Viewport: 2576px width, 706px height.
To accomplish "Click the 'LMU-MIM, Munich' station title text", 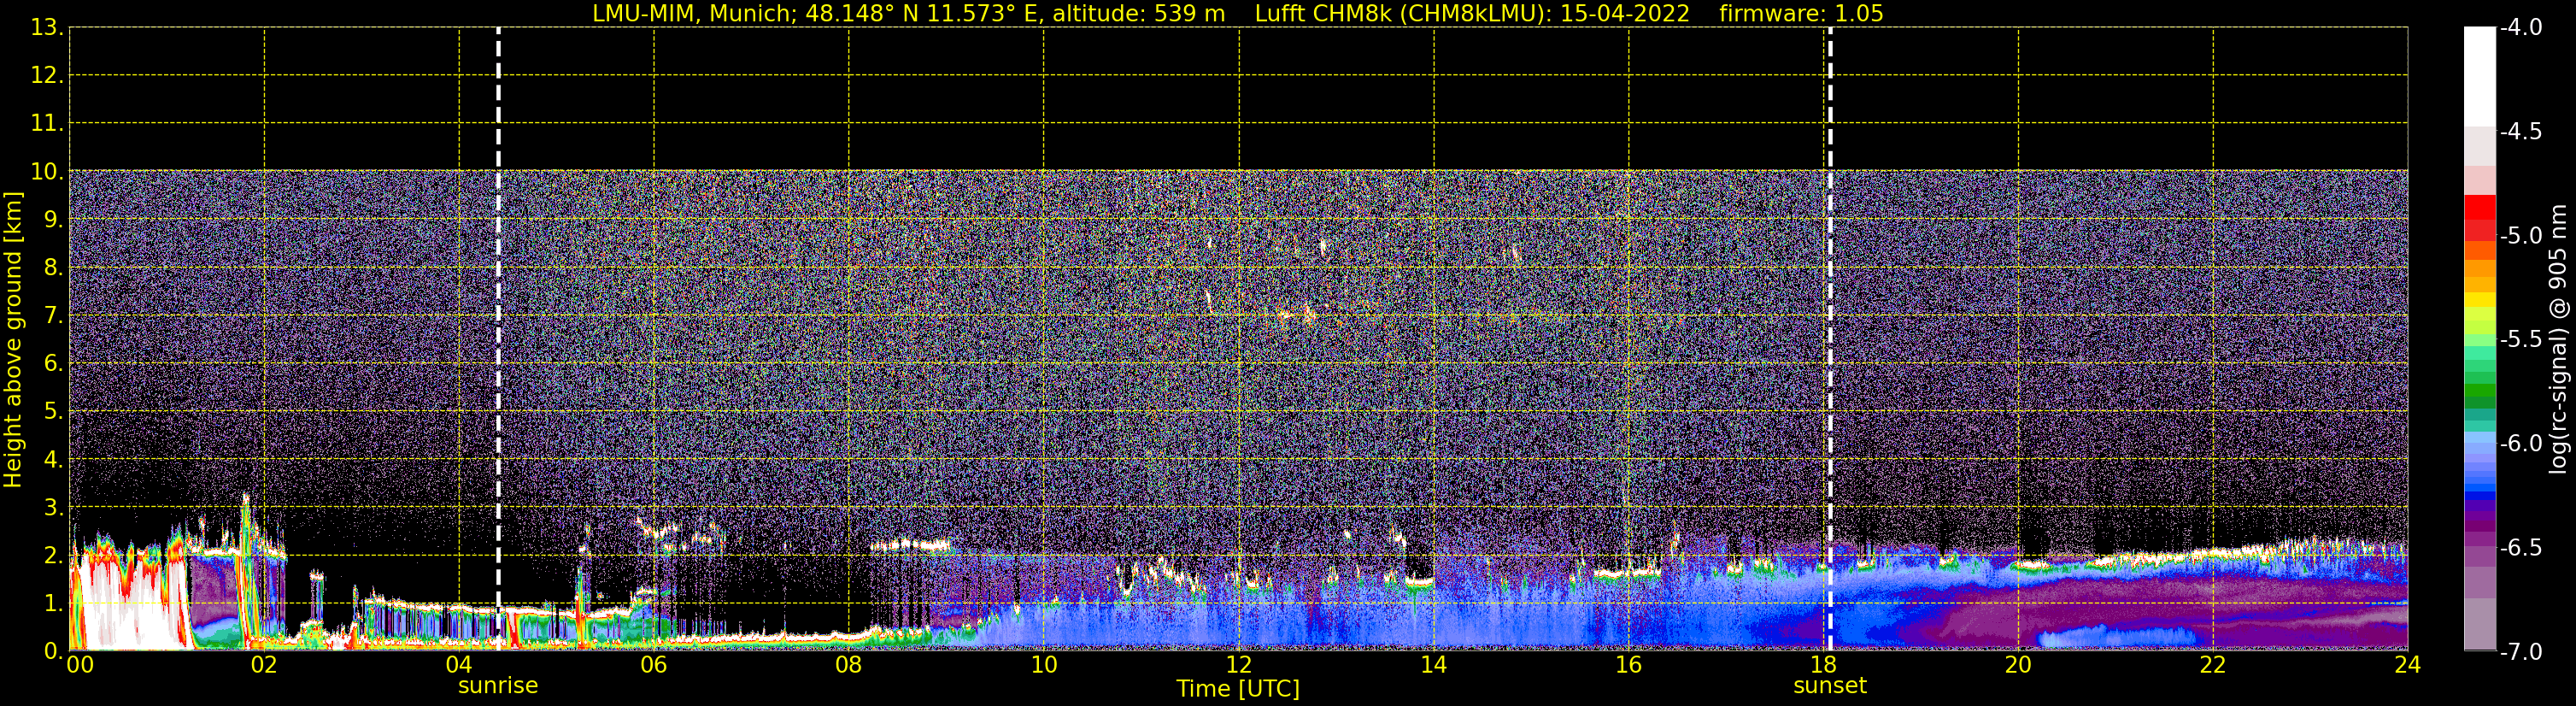I will click(x=692, y=13).
